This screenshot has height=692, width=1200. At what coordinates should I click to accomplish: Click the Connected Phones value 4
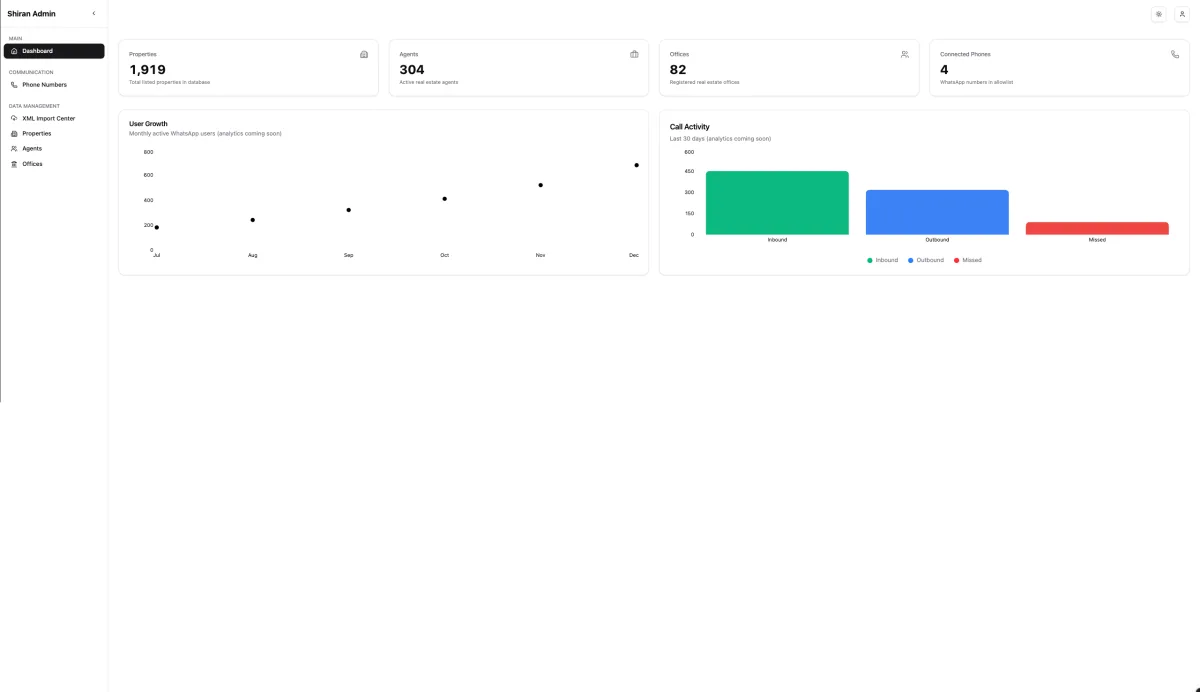944,70
